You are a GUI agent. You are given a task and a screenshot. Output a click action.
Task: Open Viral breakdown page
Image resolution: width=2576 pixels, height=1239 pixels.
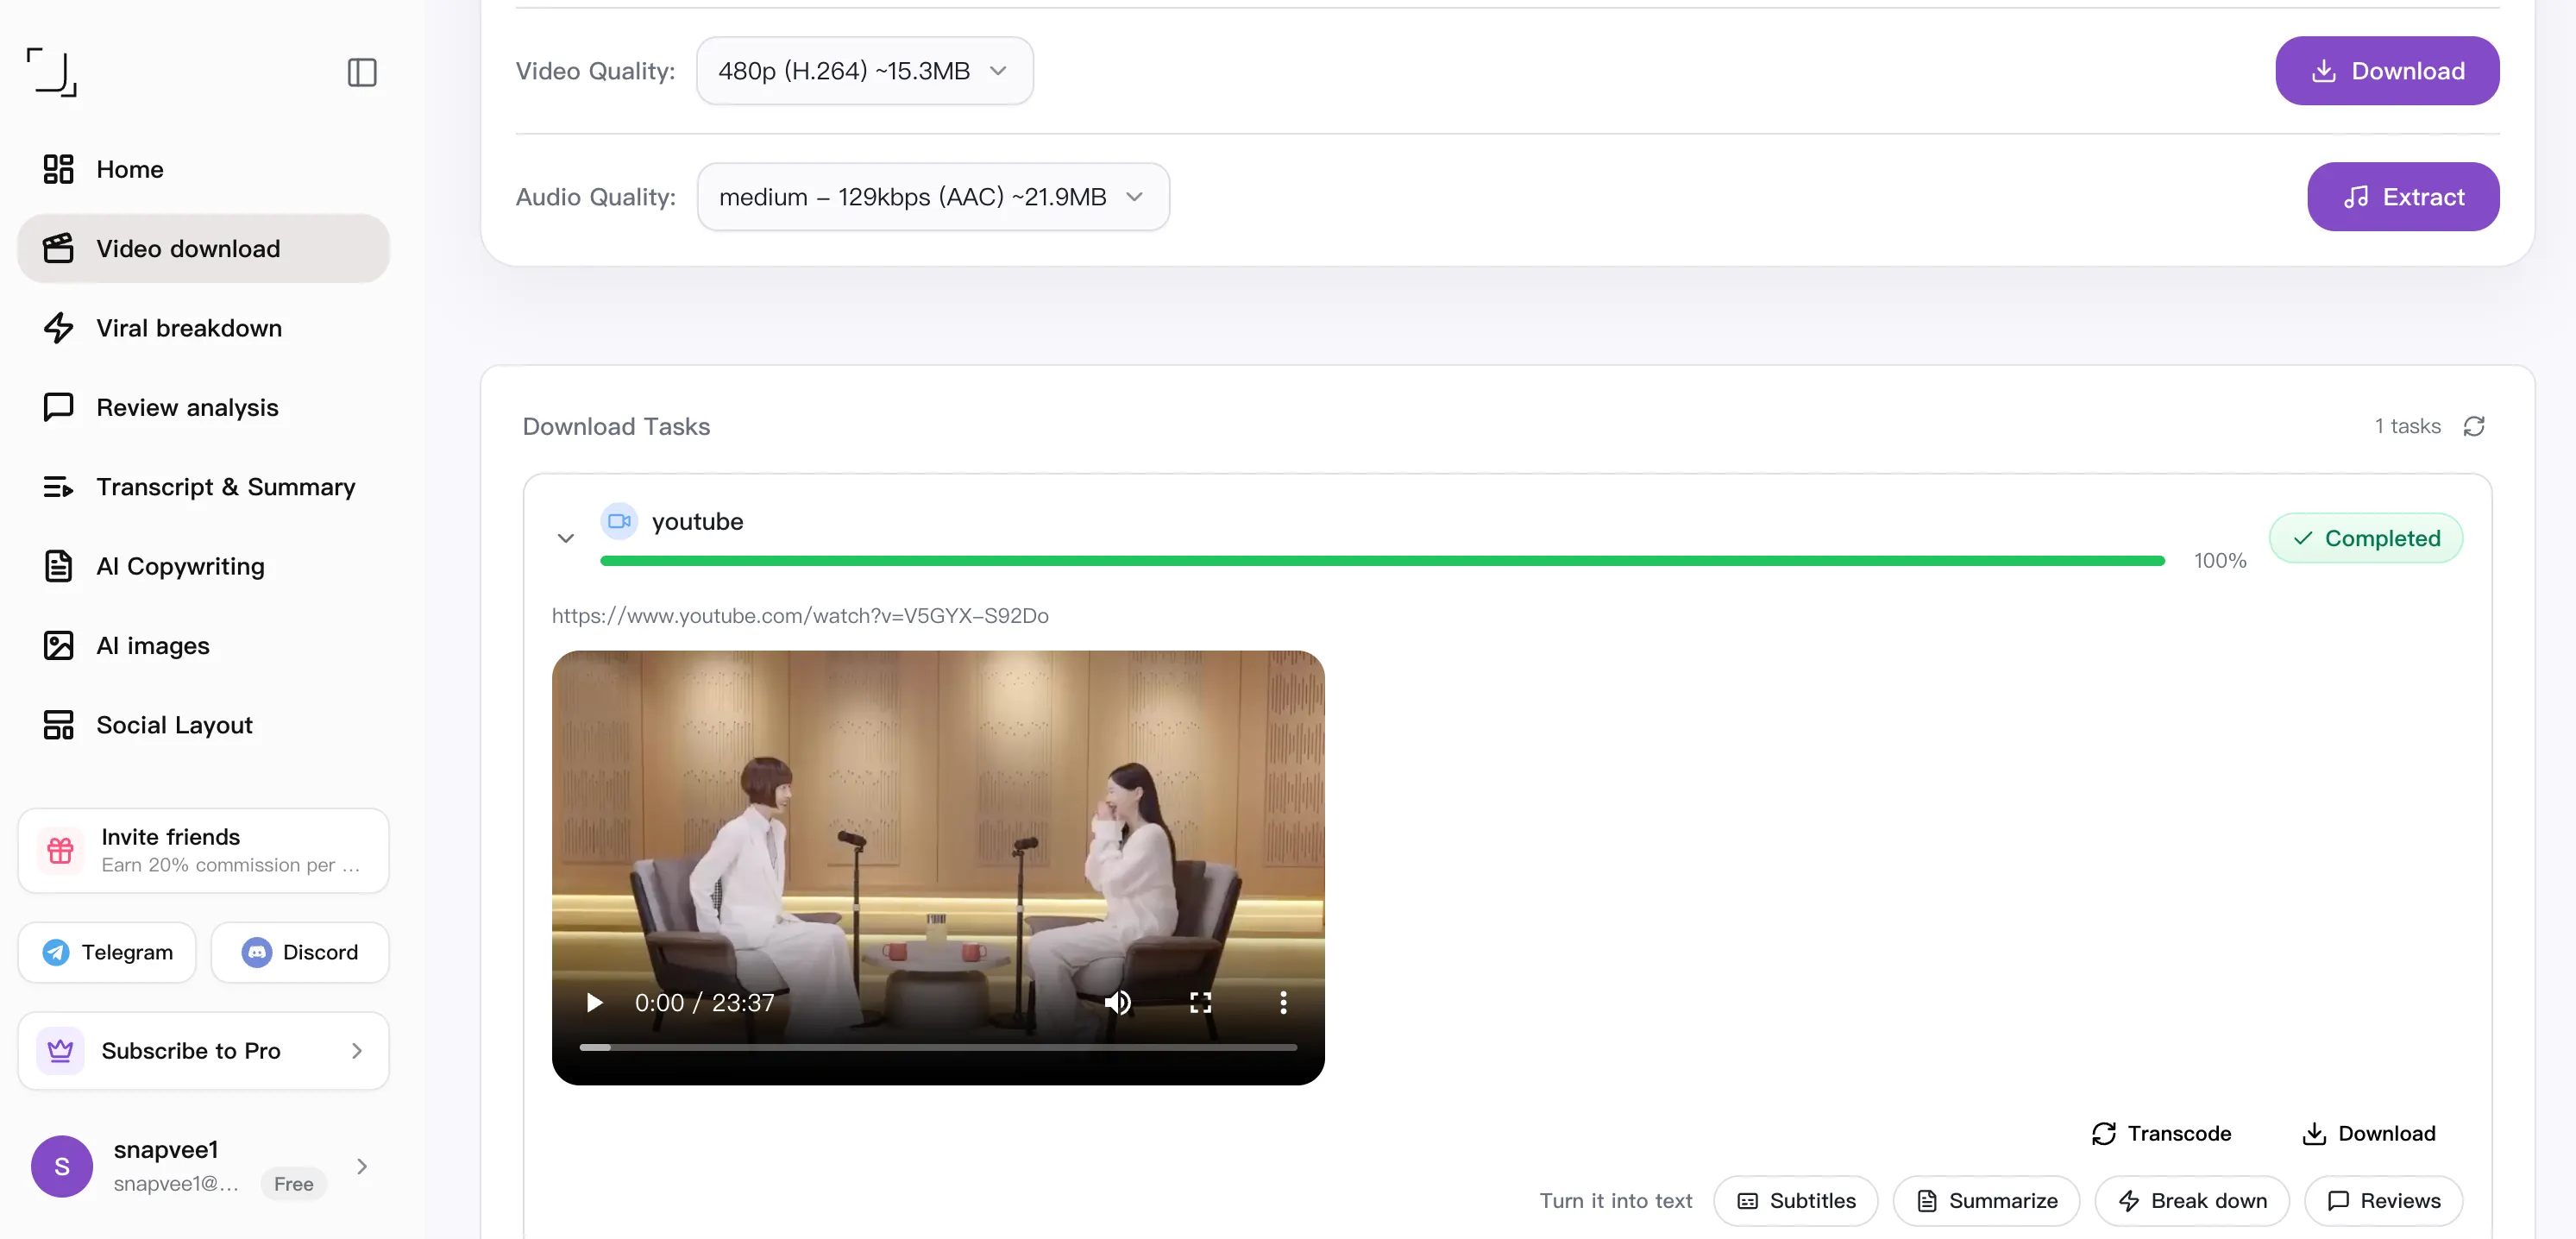[203, 328]
